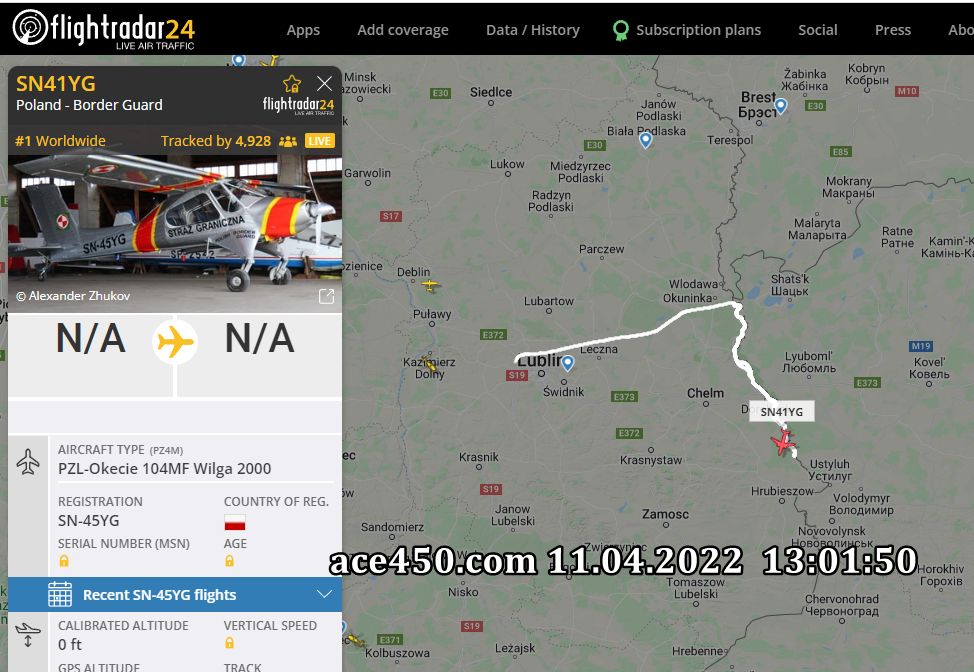
Task: Click the Biala Podlaska airport pin
Action: [645, 140]
